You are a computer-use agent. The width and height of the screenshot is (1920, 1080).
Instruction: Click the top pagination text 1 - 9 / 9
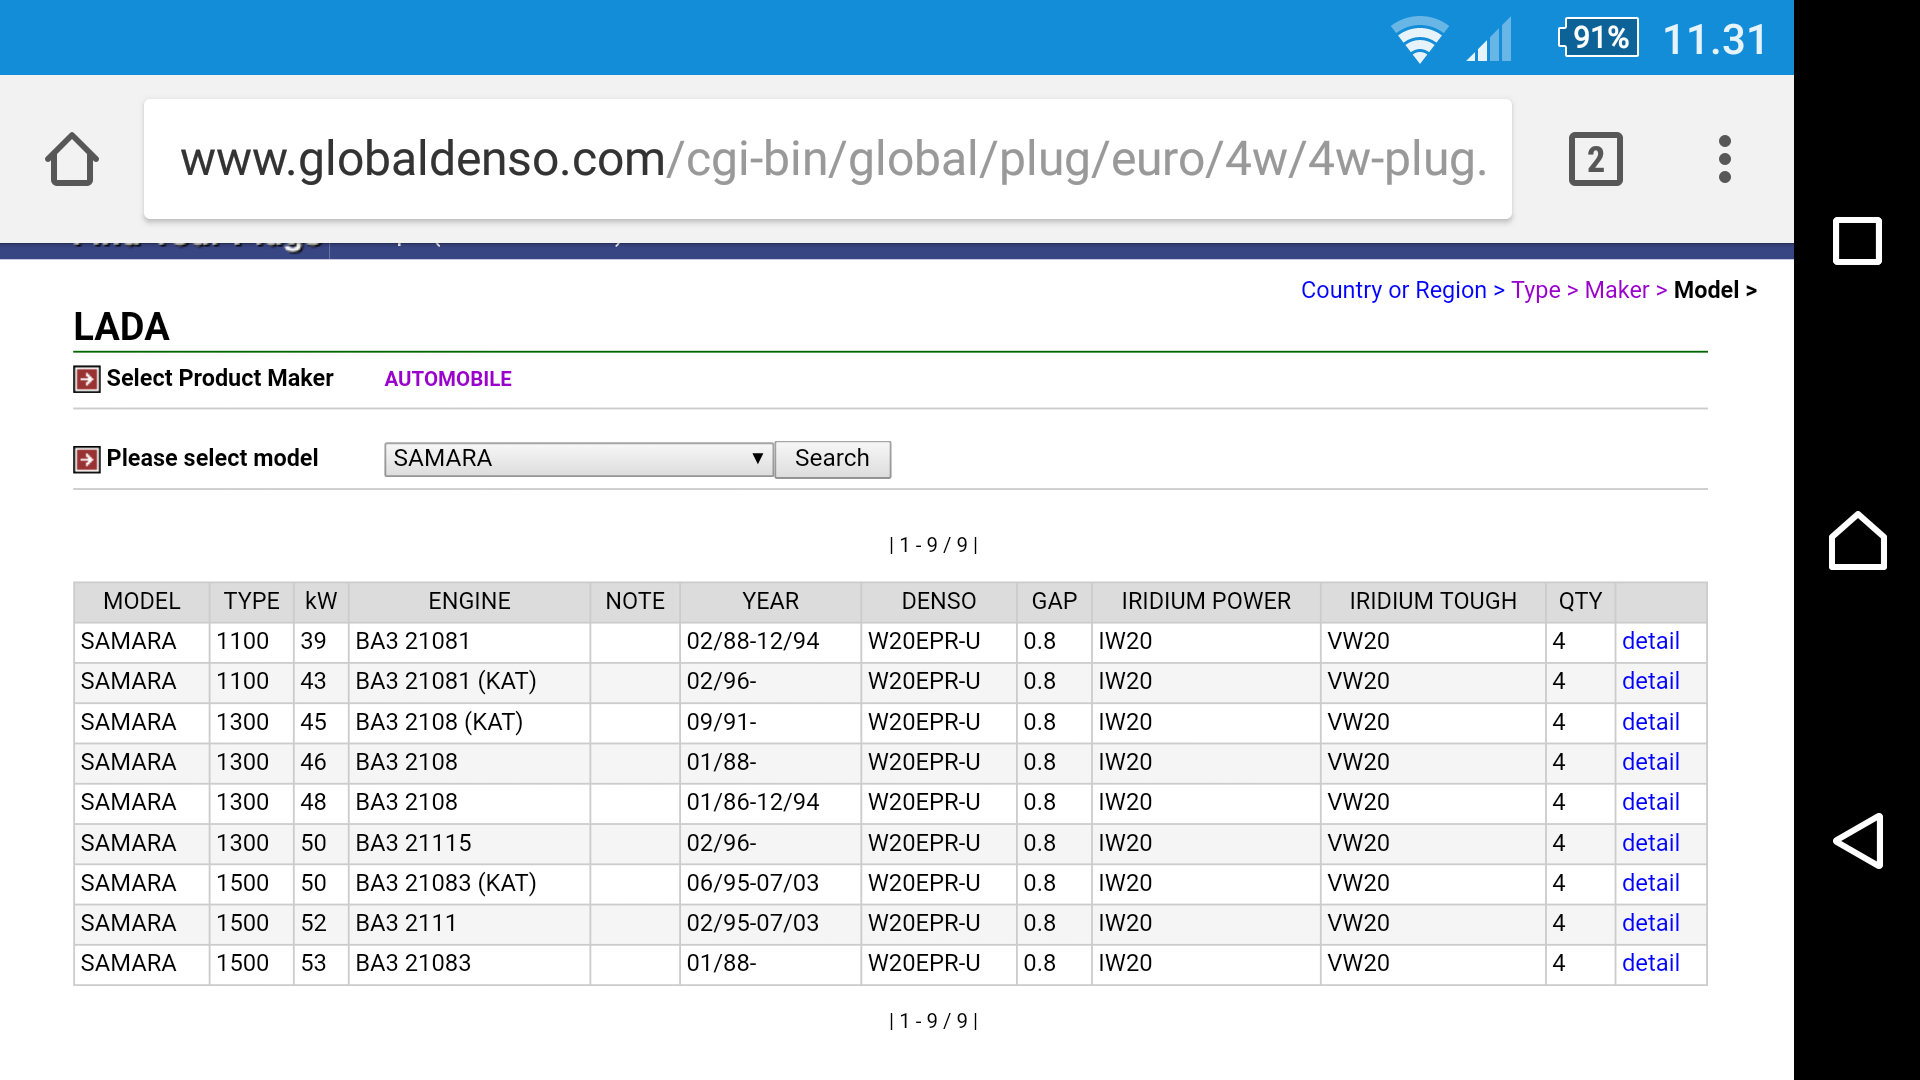pyautogui.click(x=933, y=545)
